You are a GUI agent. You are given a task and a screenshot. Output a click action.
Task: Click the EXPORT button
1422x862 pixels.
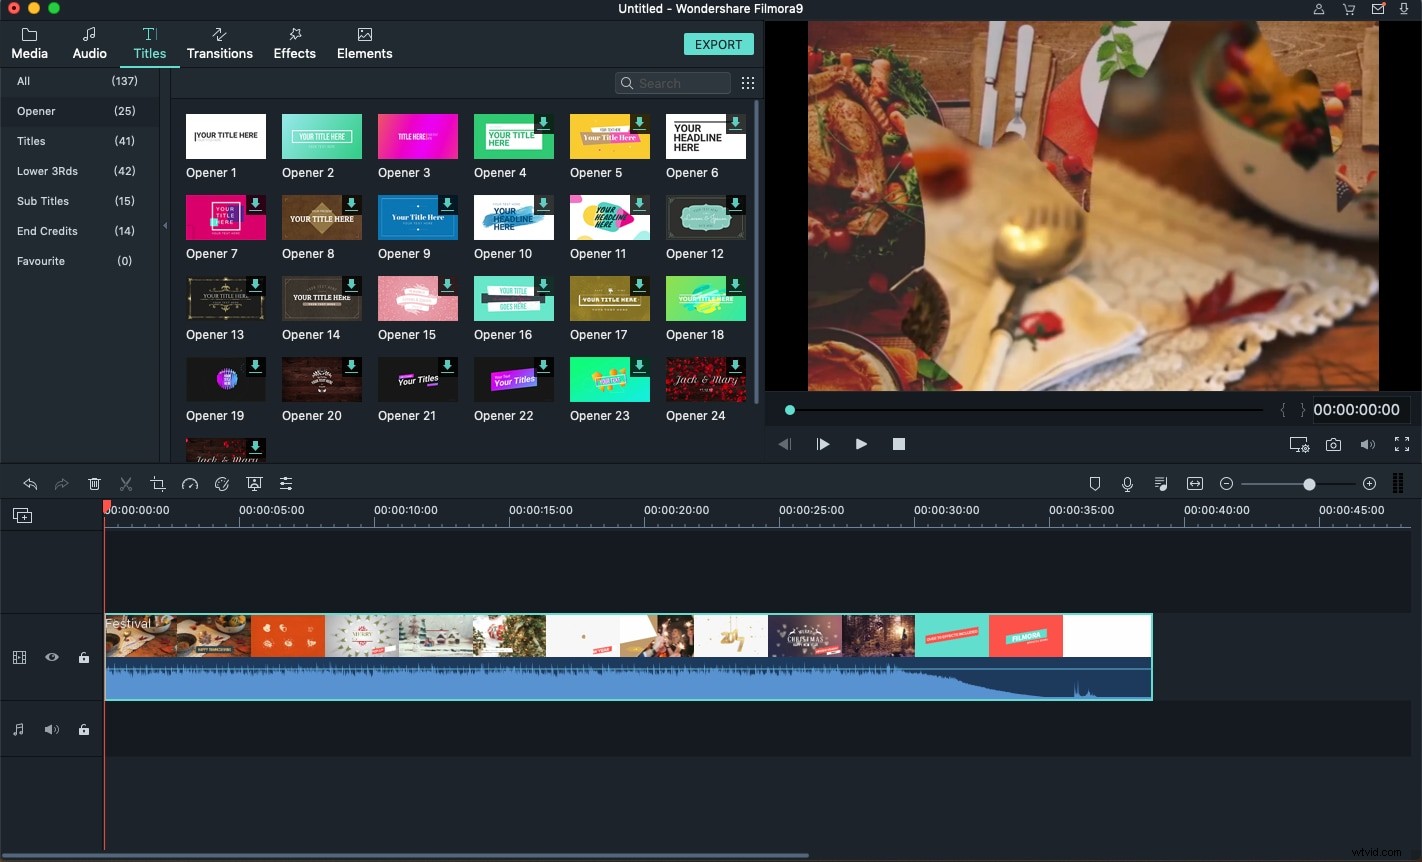pyautogui.click(x=718, y=44)
